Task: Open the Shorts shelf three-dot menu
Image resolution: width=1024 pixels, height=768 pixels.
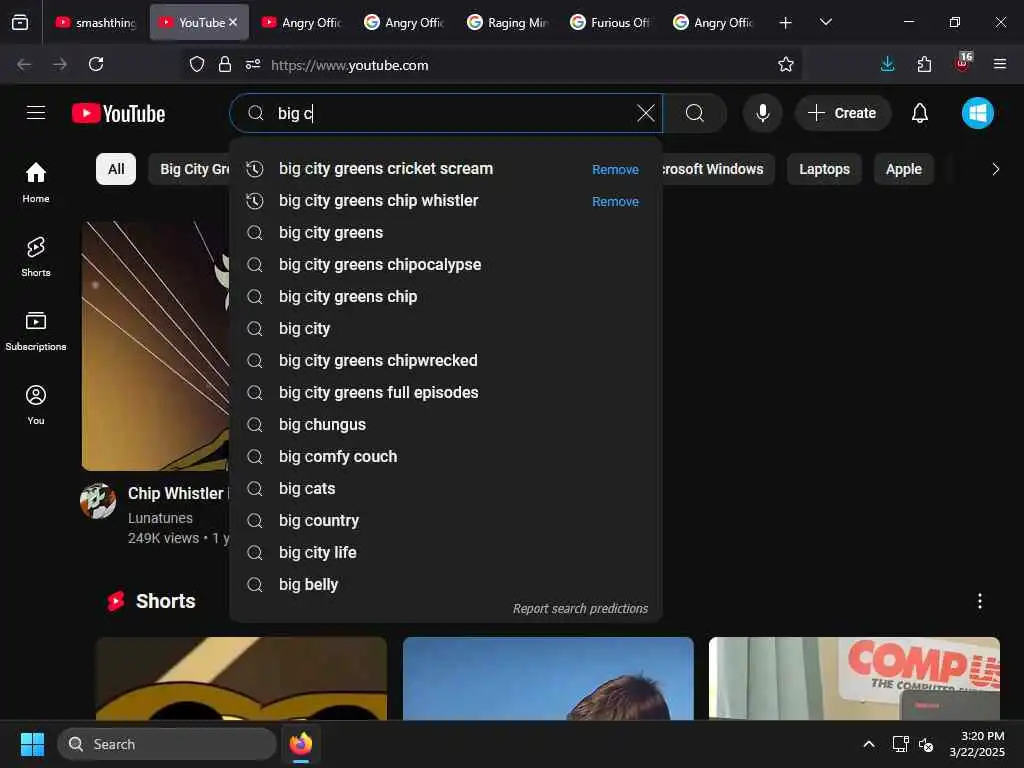Action: 980,601
